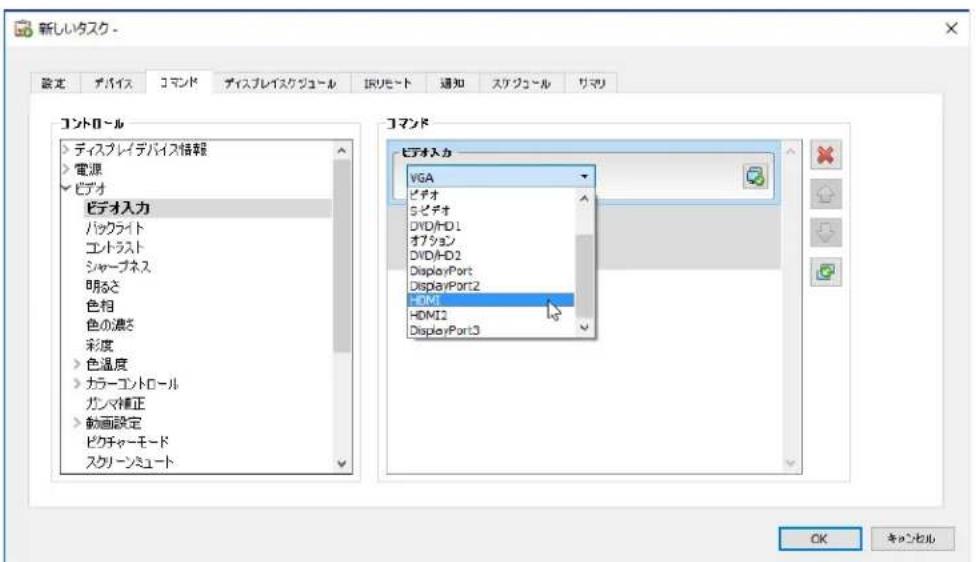
Task: Close the 新しいタスク dialog window
Action: 951,28
